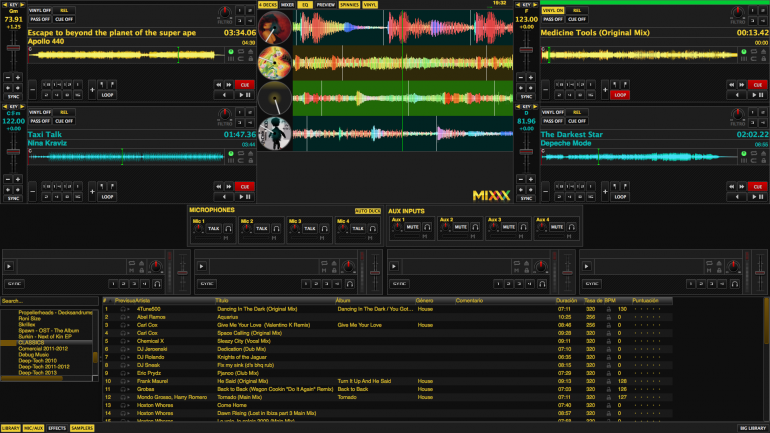The height and width of the screenshot is (433, 770).
Task: Play or pause the Taxi Talk deck
Action: point(245,197)
